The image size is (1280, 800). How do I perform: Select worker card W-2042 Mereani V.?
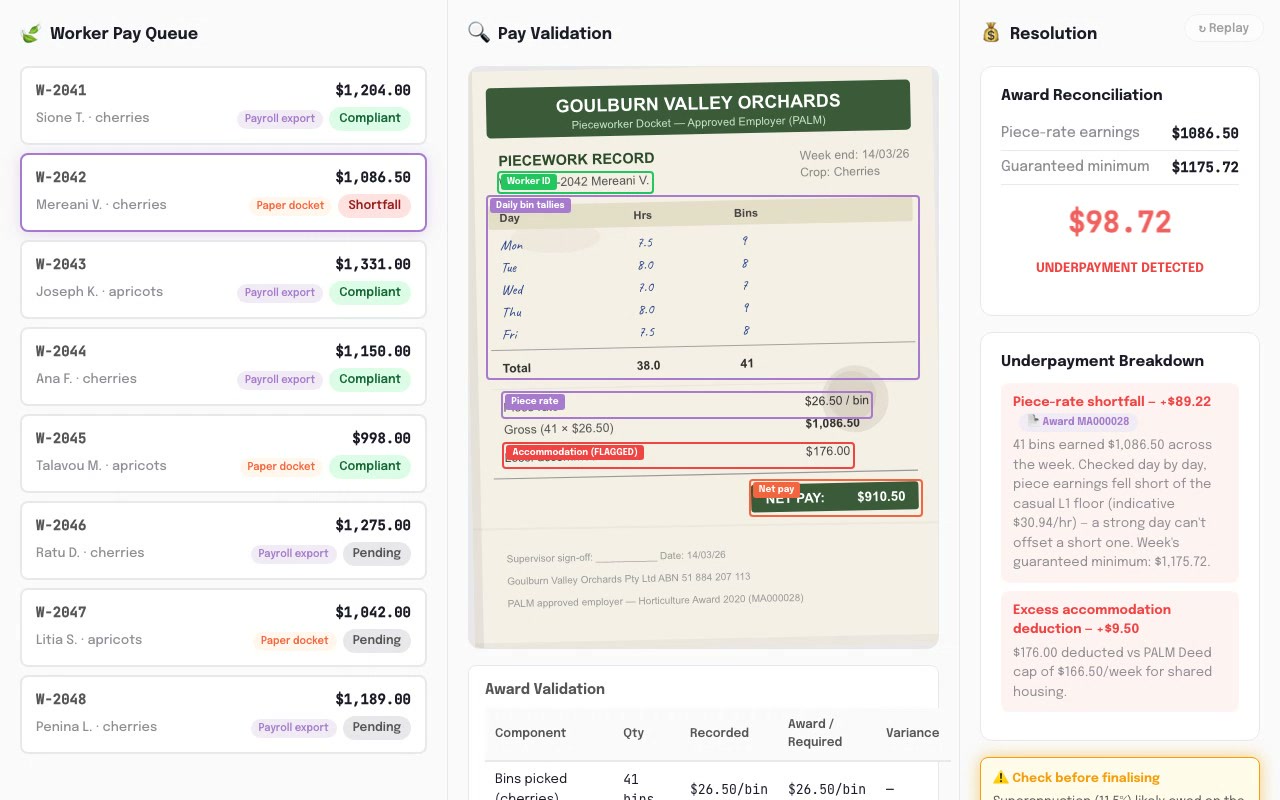[223, 192]
